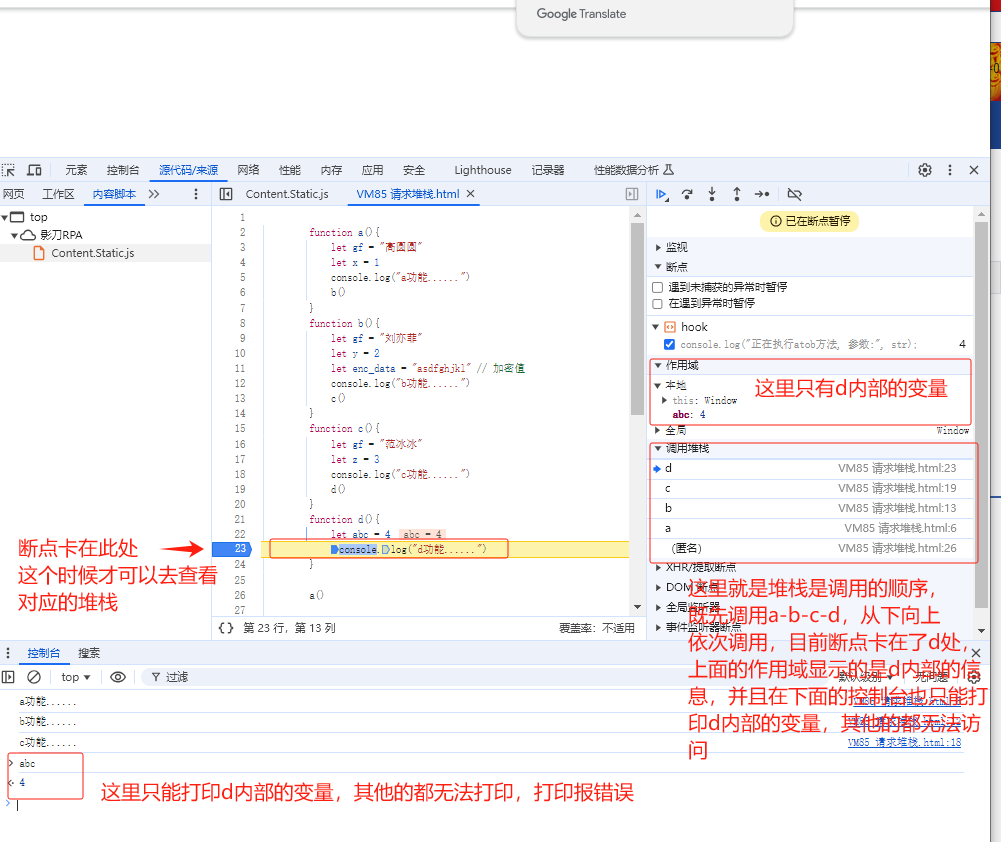Switch to the 元素 Elements tab

(x=76, y=170)
